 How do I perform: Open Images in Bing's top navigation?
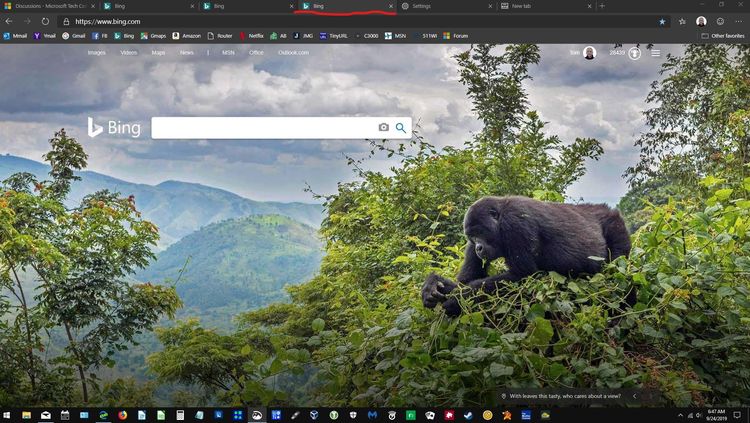tap(96, 53)
